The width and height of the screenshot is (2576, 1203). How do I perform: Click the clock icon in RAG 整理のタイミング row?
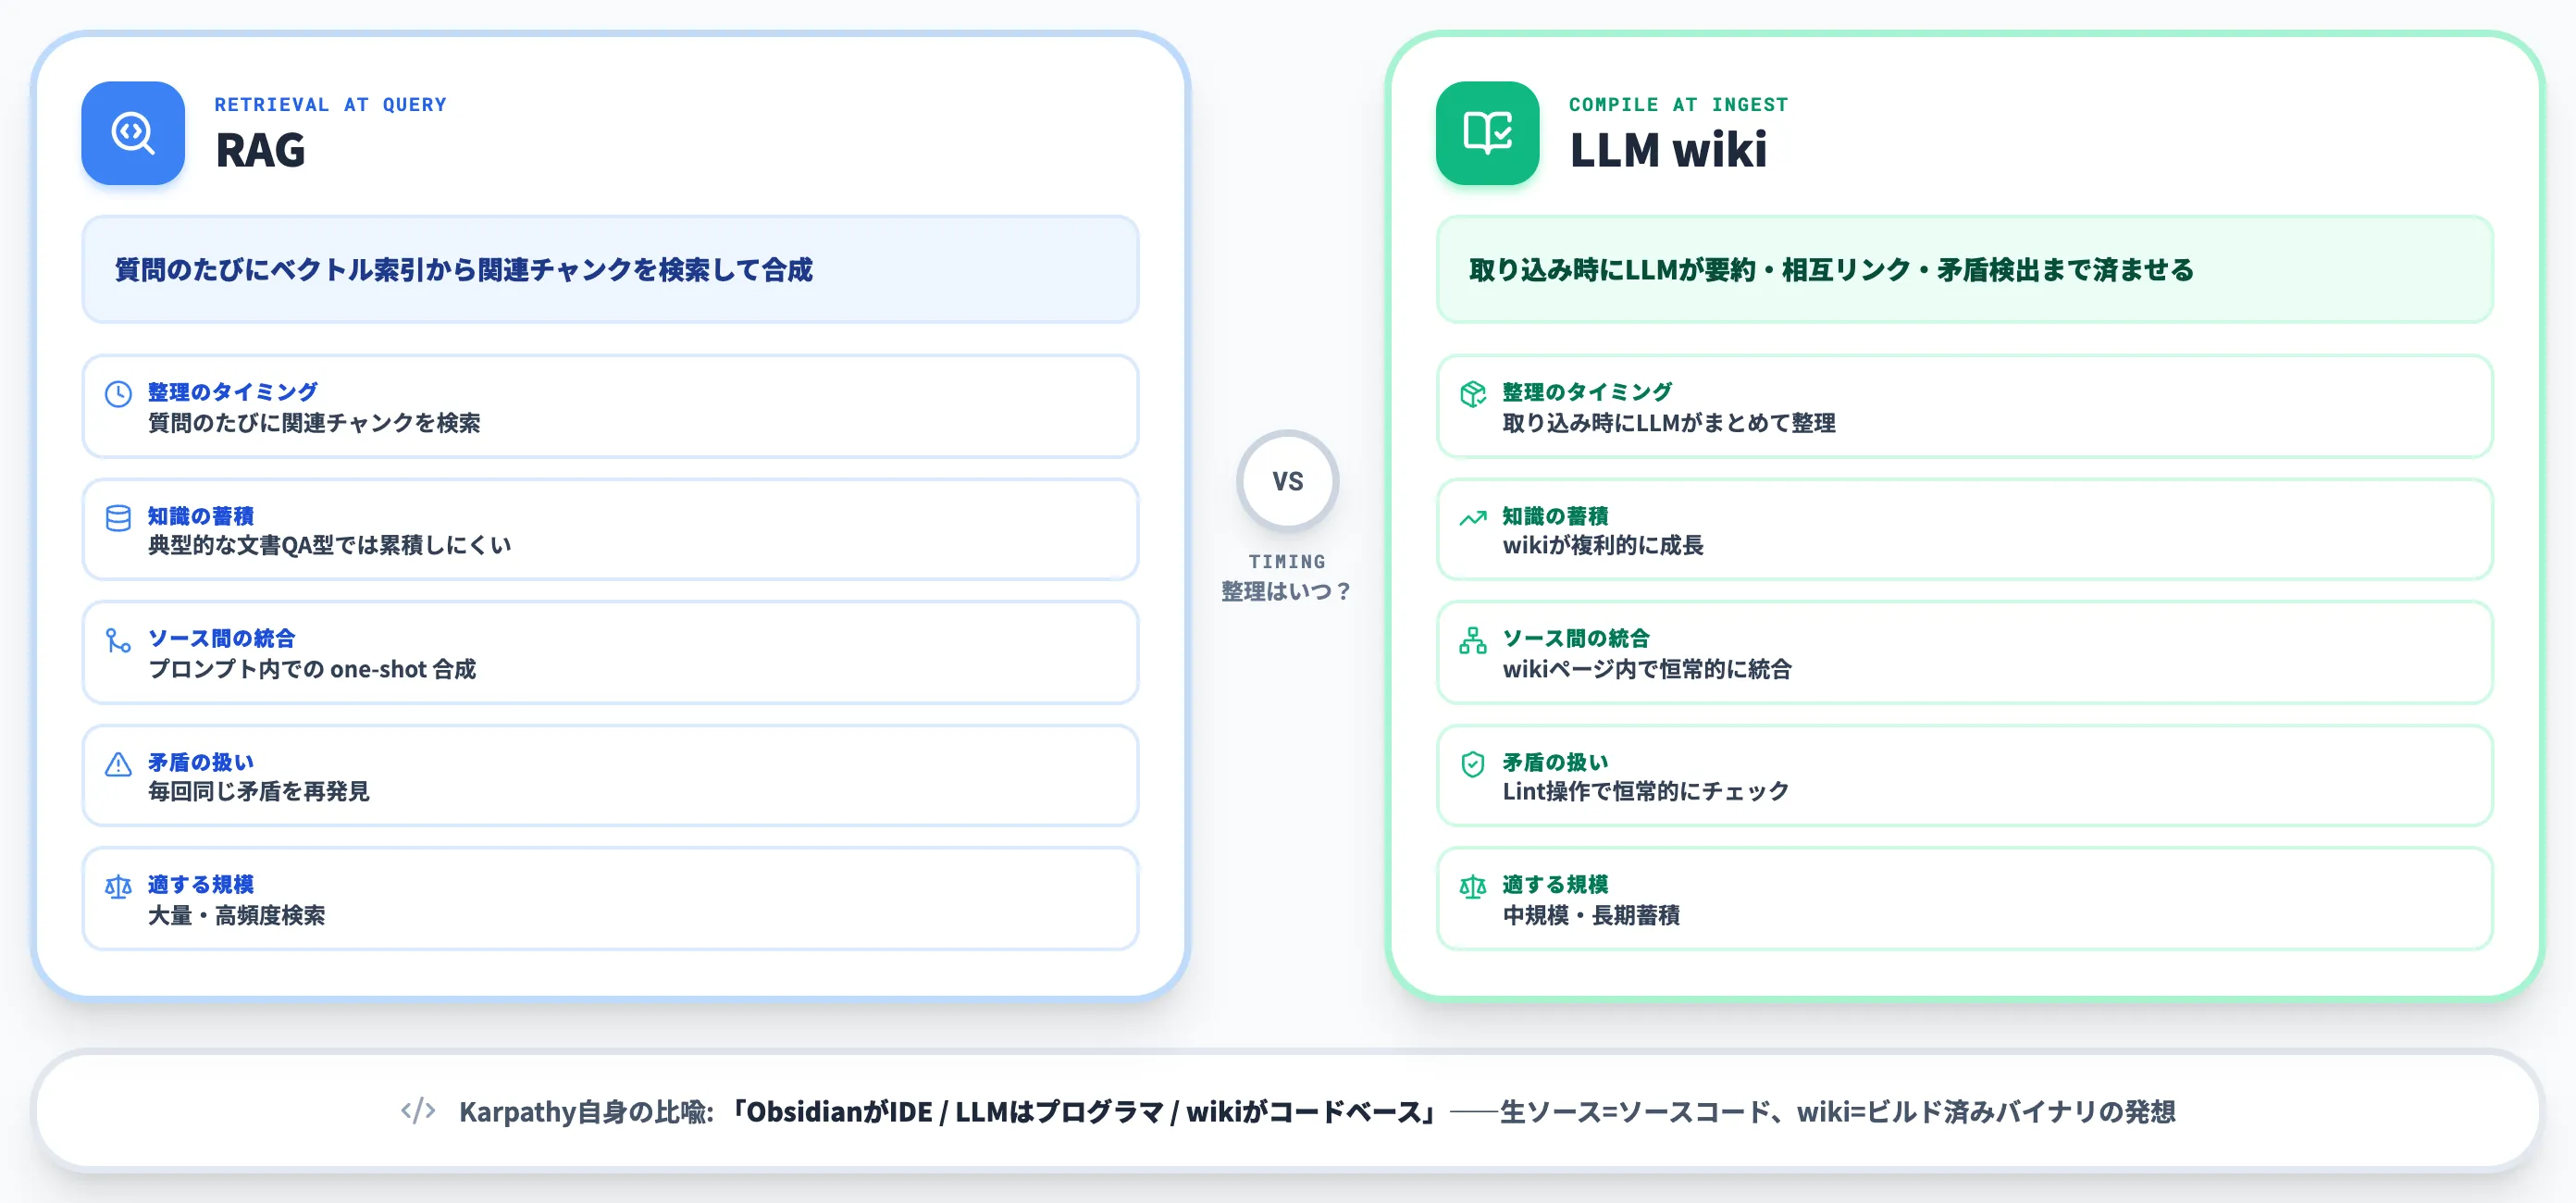click(118, 394)
